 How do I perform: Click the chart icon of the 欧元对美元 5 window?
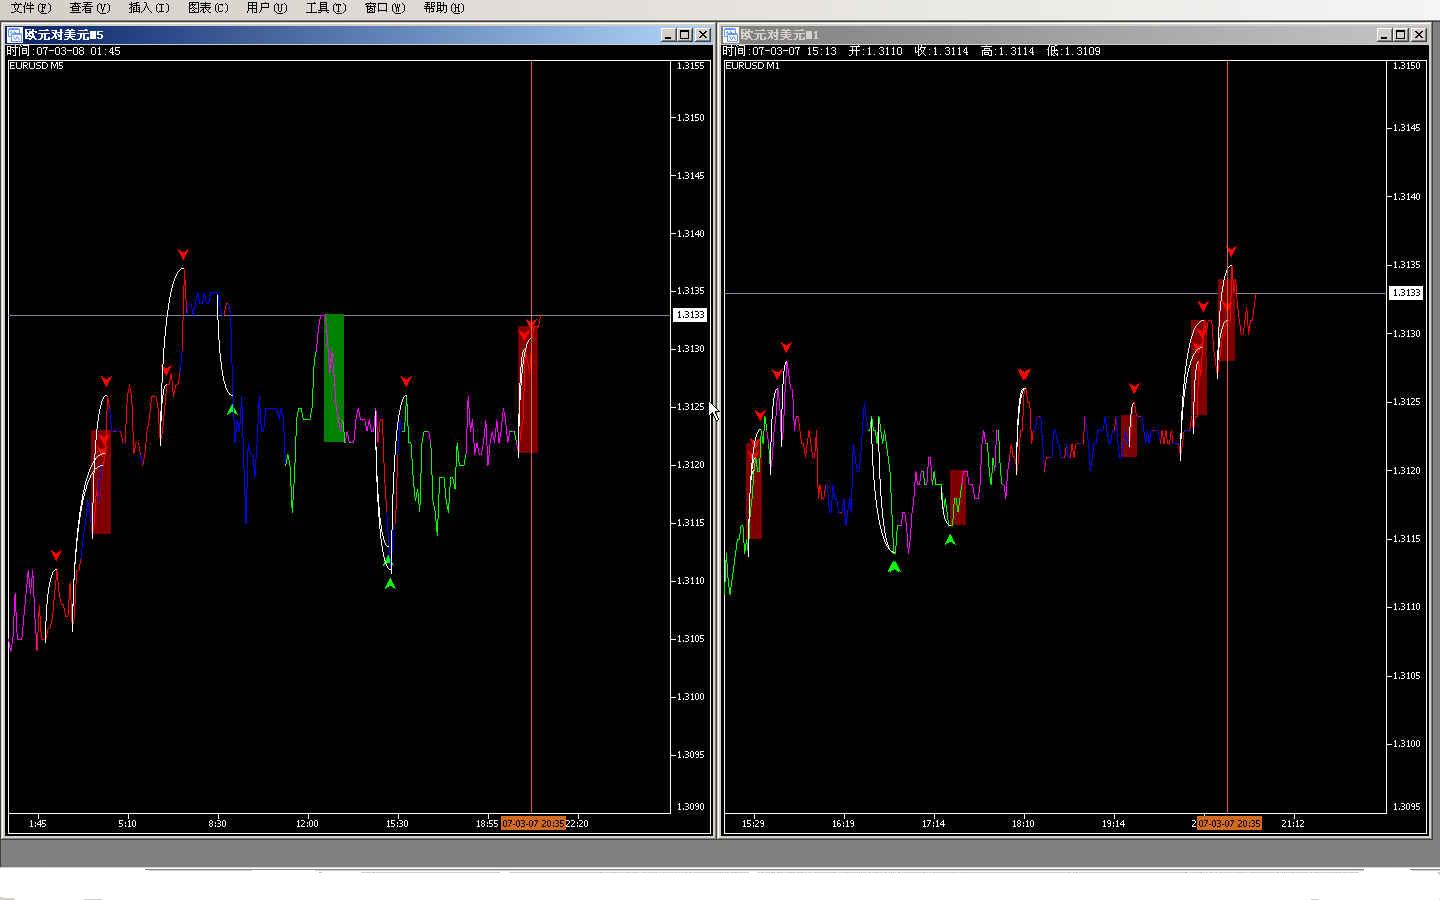14,35
